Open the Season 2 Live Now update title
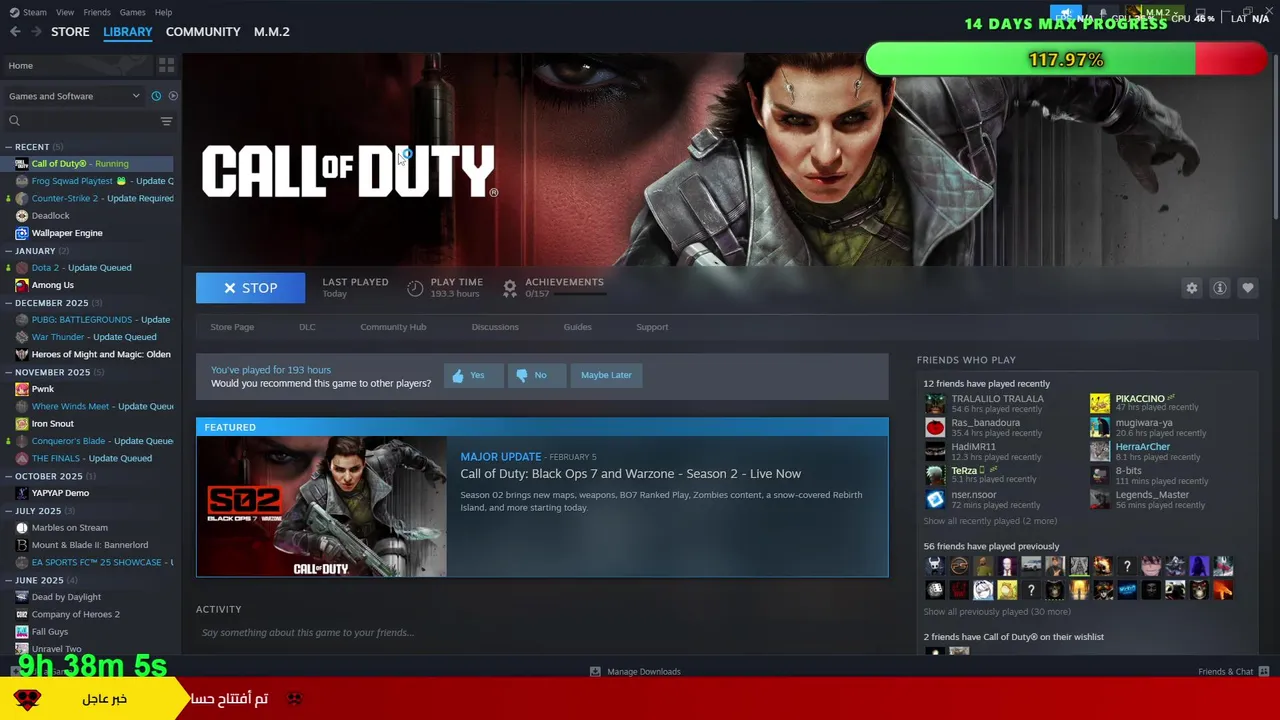This screenshot has width=1280, height=720. pyautogui.click(x=630, y=474)
